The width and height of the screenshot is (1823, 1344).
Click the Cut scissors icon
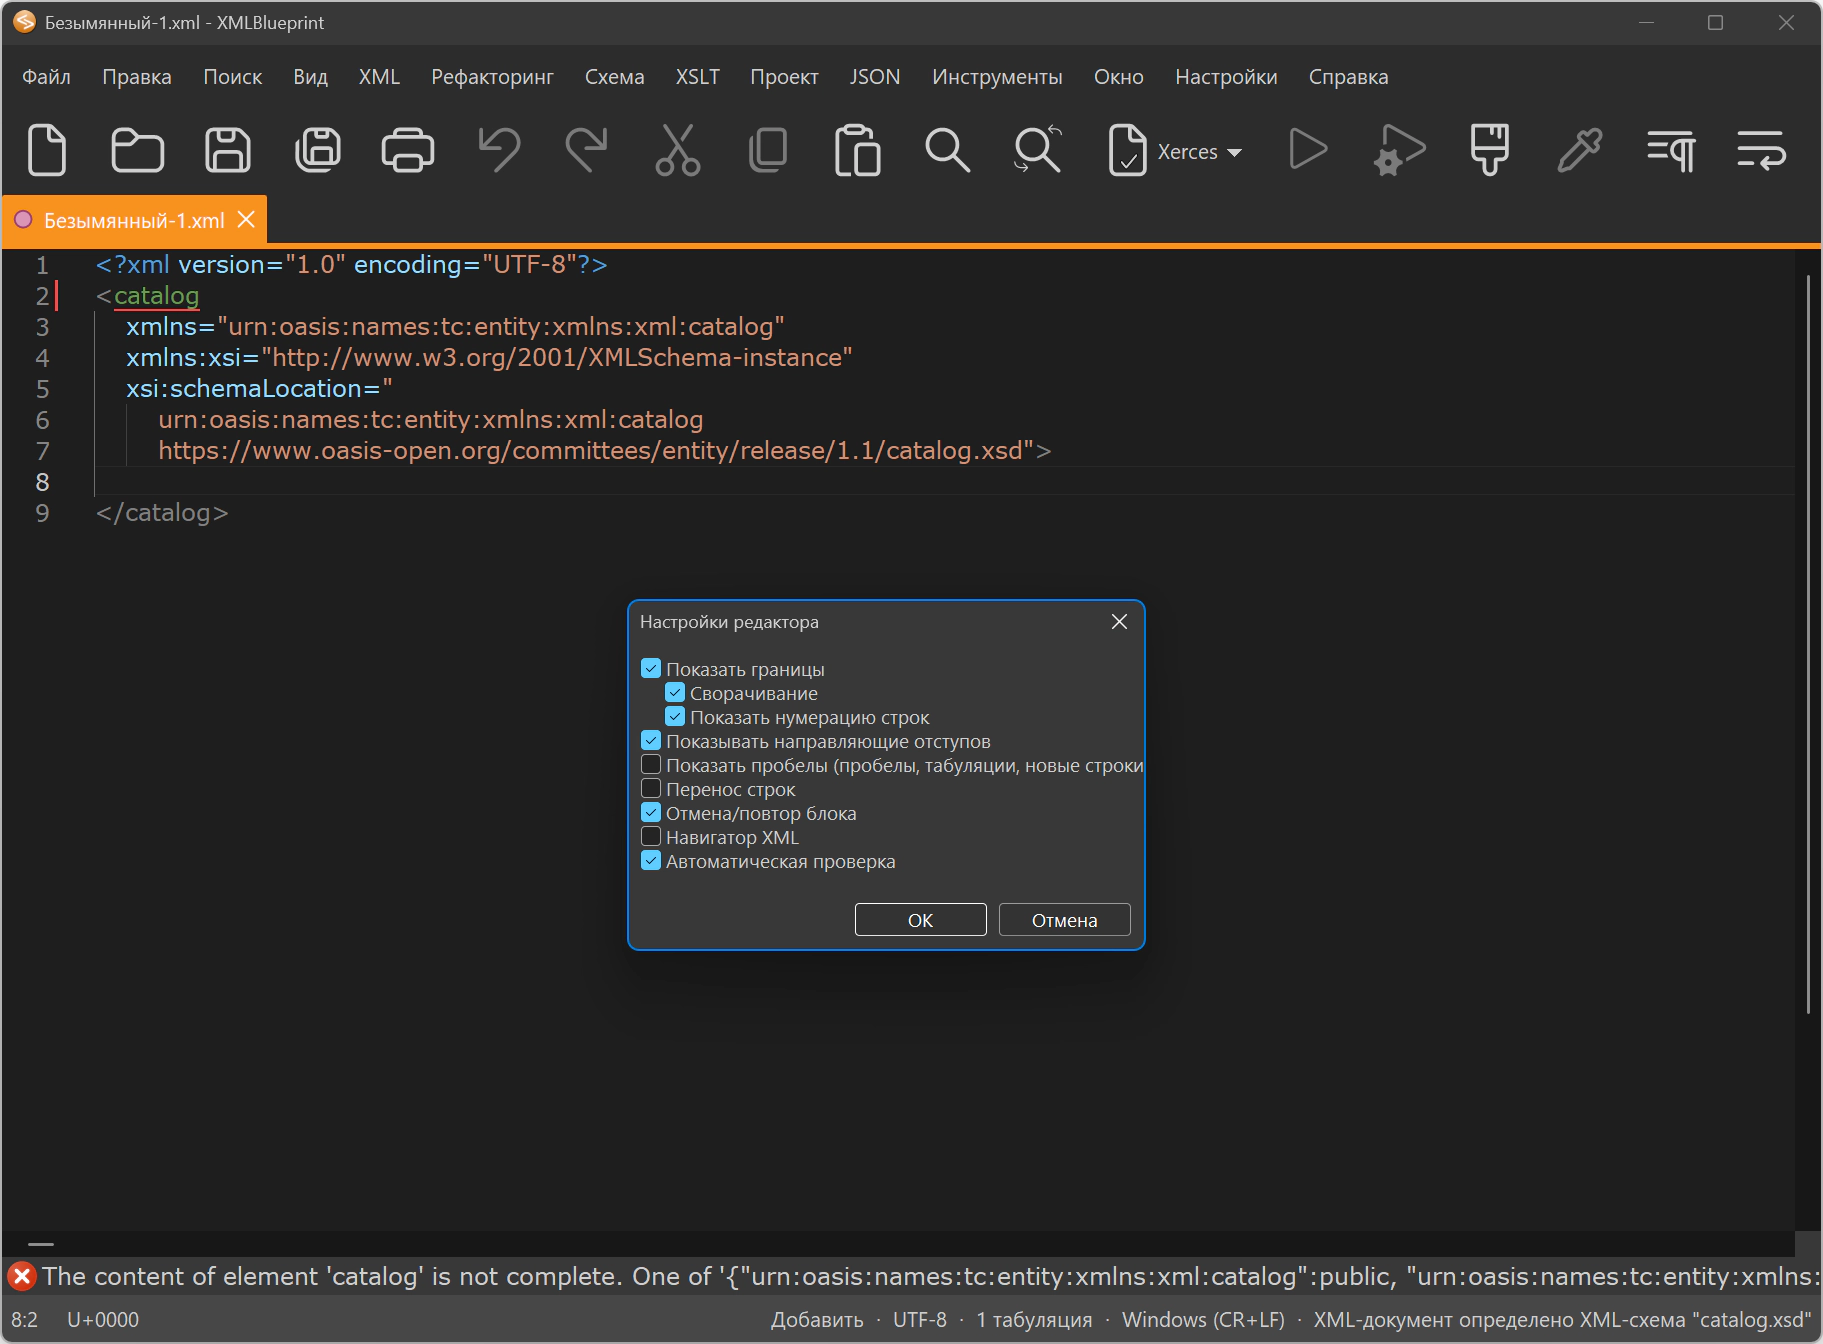click(678, 151)
